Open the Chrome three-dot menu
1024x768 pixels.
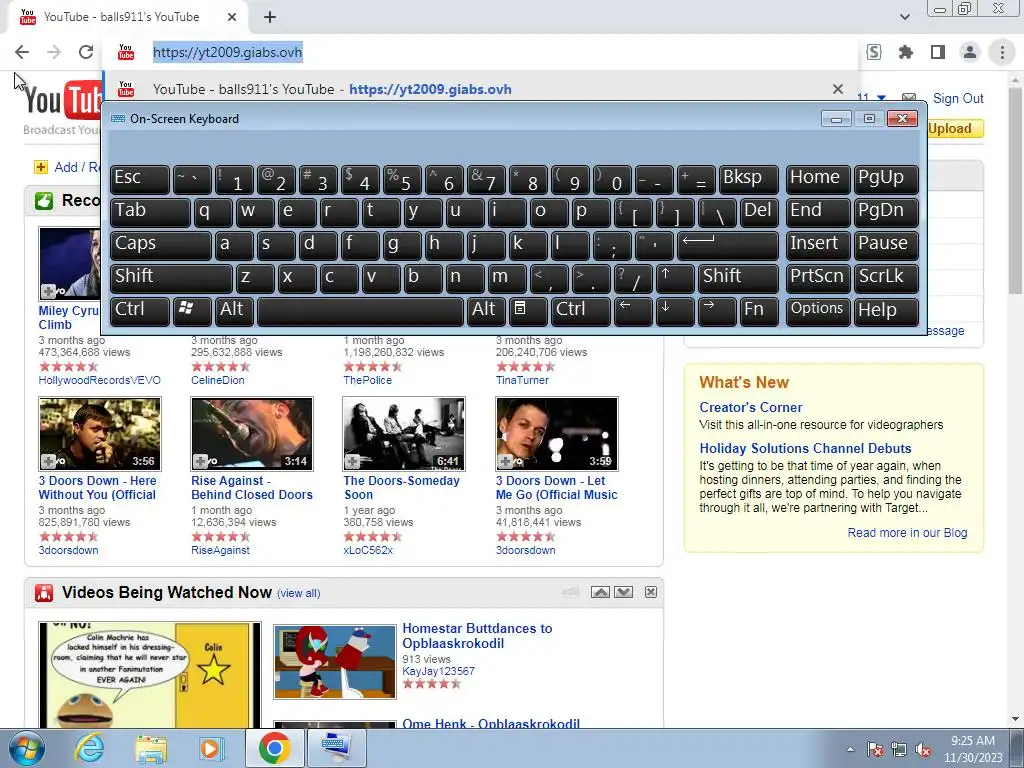pos(1002,52)
